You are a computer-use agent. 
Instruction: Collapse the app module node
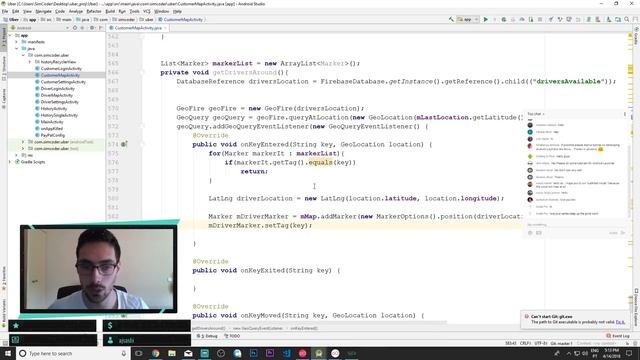[10, 36]
